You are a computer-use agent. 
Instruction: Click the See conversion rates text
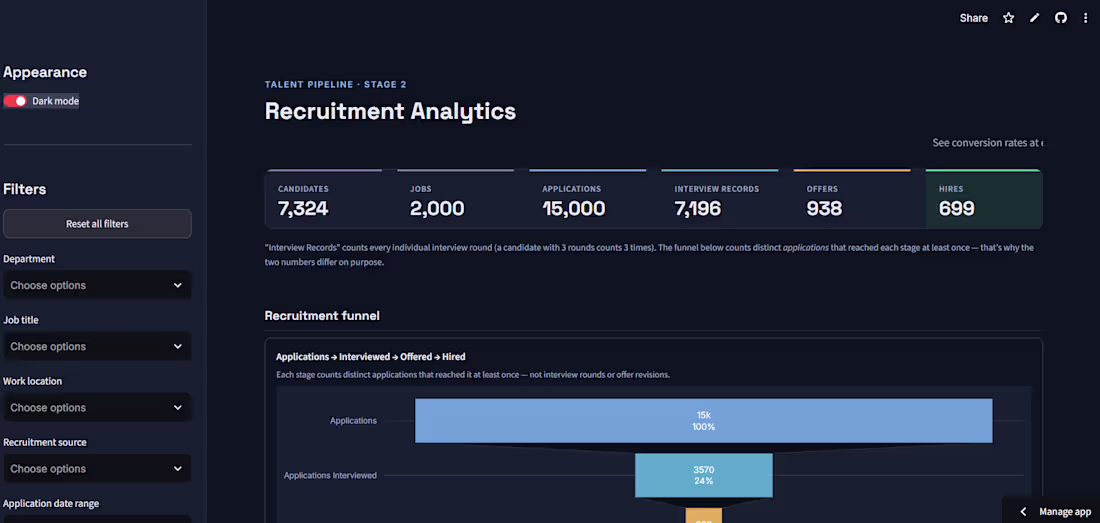pos(988,143)
